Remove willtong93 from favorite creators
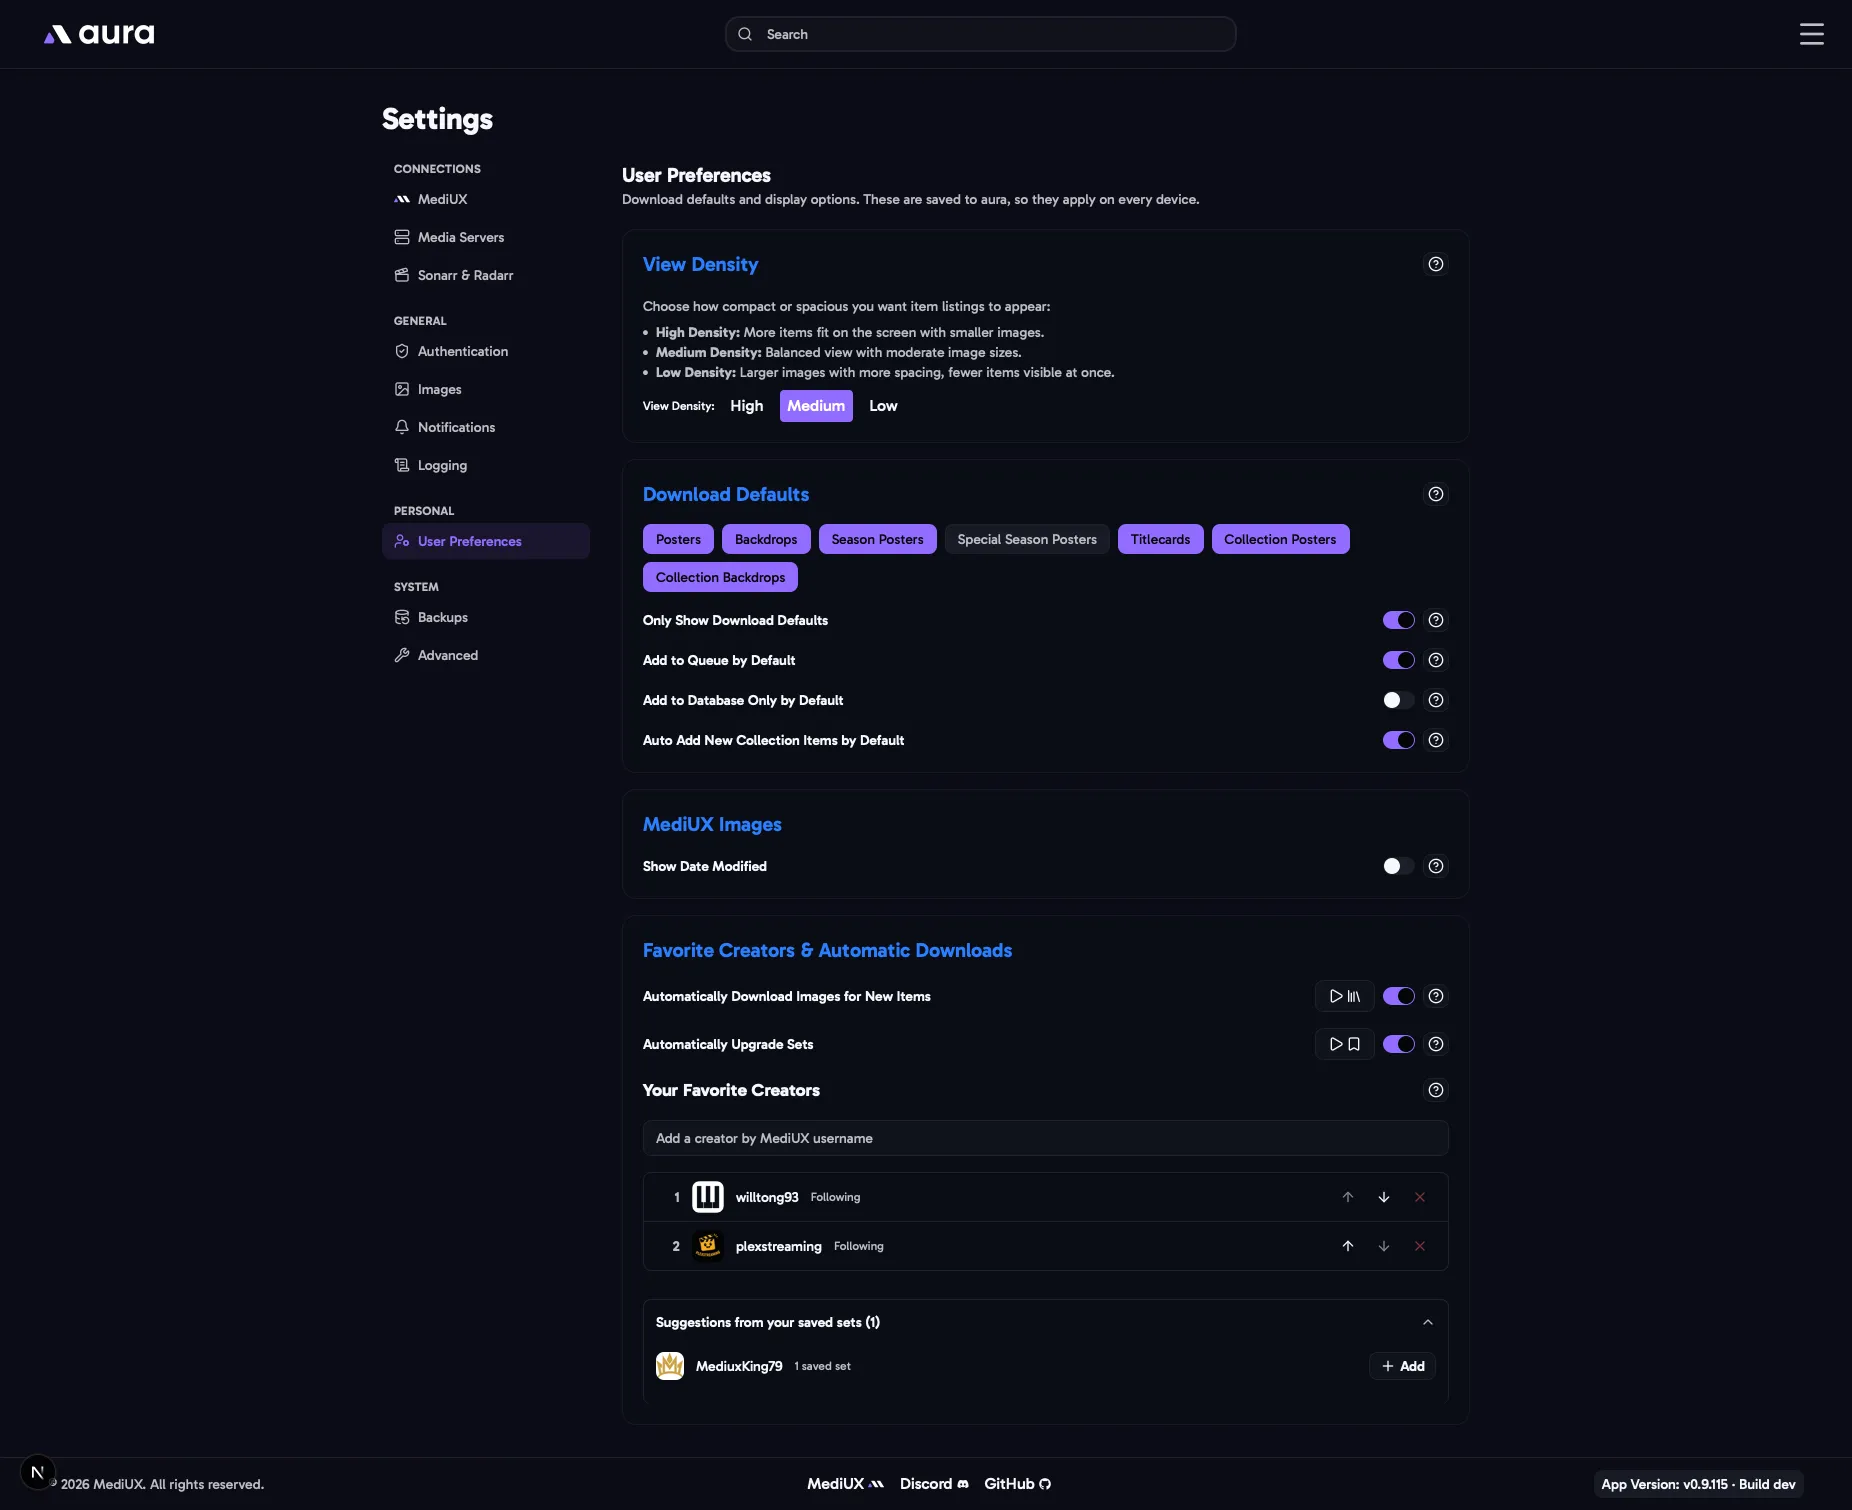 tap(1420, 1197)
